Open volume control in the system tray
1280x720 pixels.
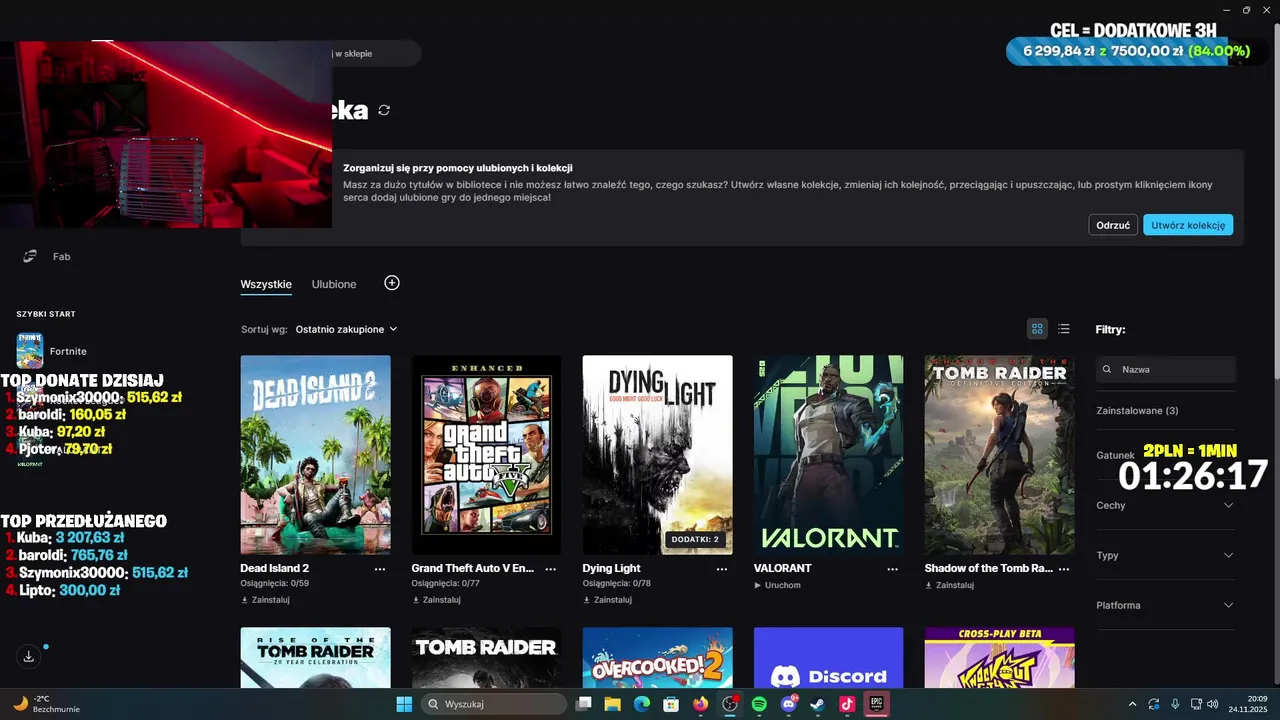[x=1212, y=704]
